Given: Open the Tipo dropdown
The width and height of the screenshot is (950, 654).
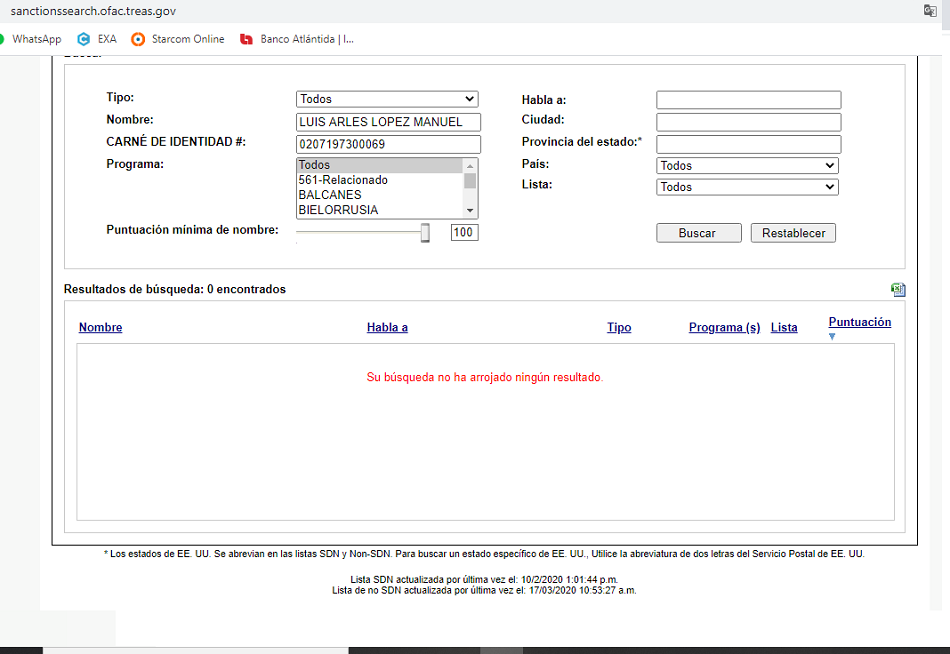Looking at the screenshot, I should click(387, 99).
